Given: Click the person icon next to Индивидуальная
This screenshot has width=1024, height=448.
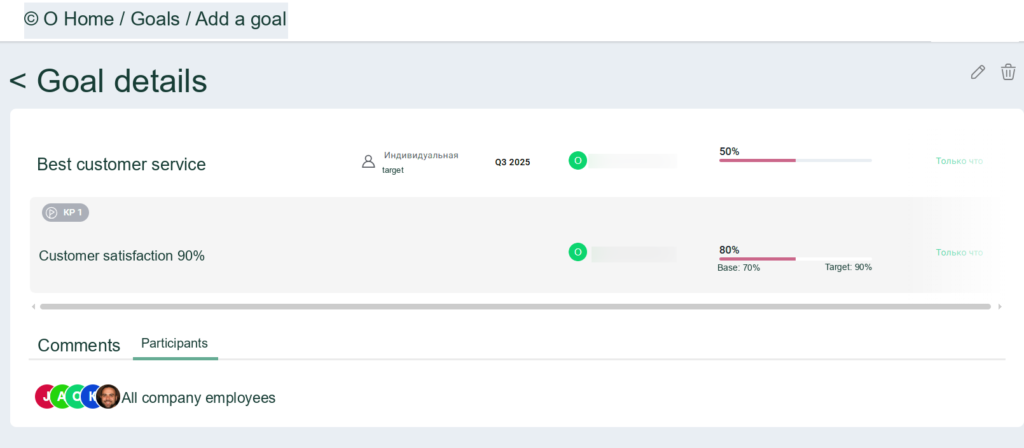Looking at the screenshot, I should click(x=368, y=162).
